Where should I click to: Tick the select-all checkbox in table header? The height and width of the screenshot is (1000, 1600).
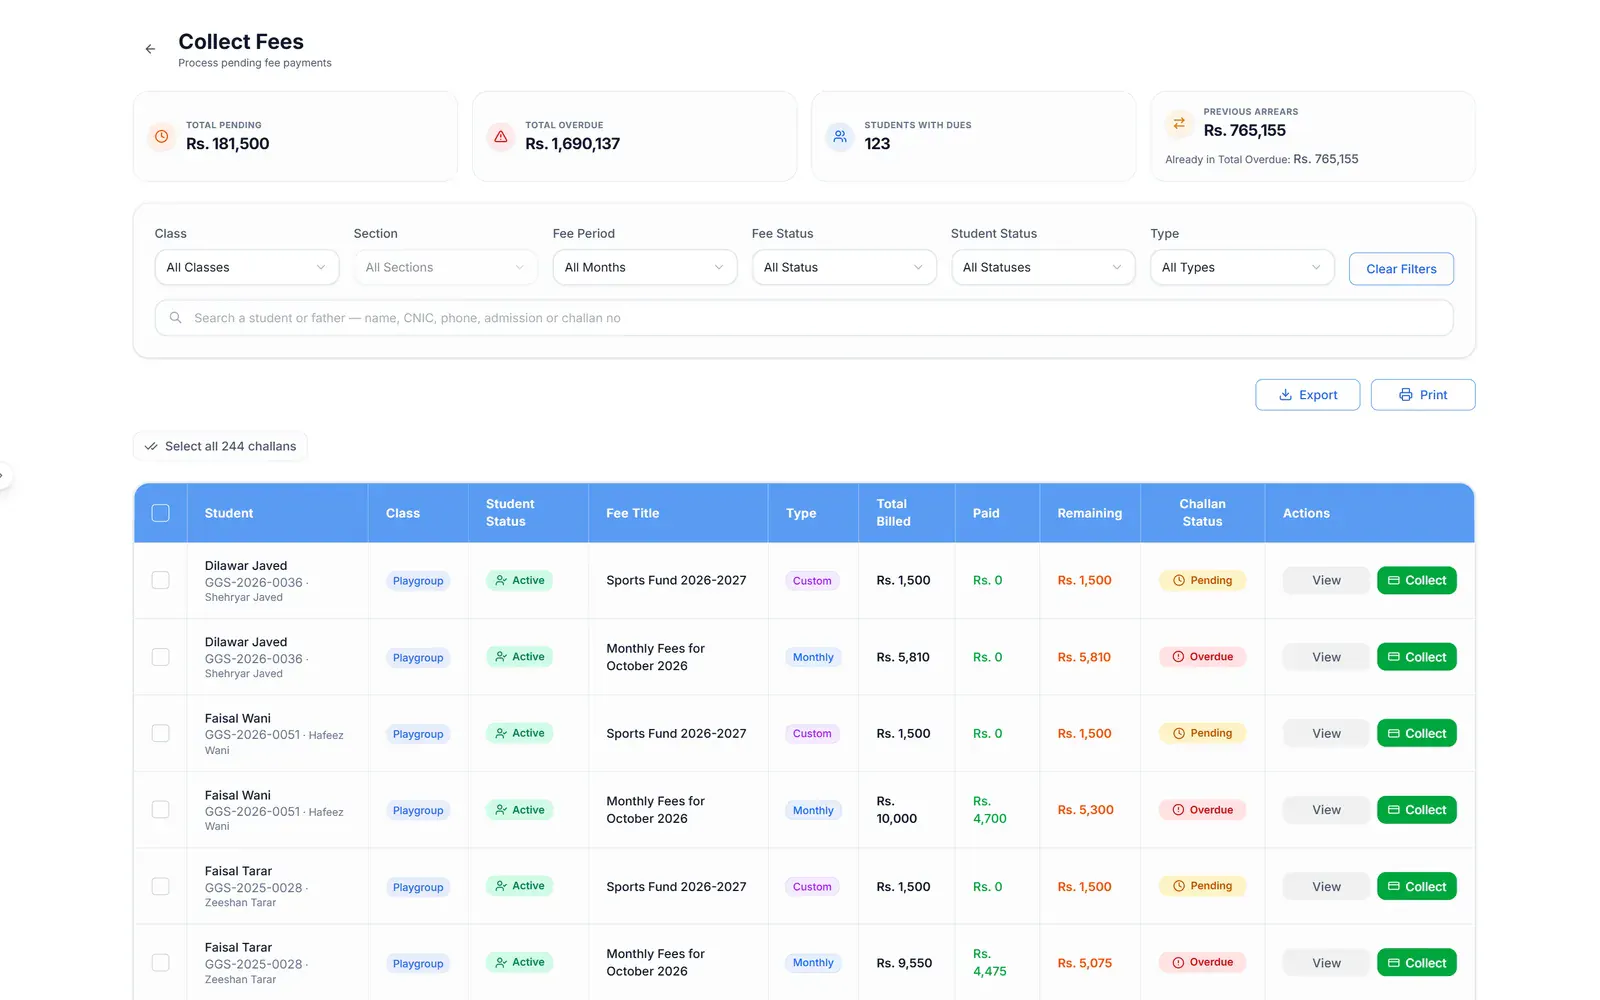point(160,513)
